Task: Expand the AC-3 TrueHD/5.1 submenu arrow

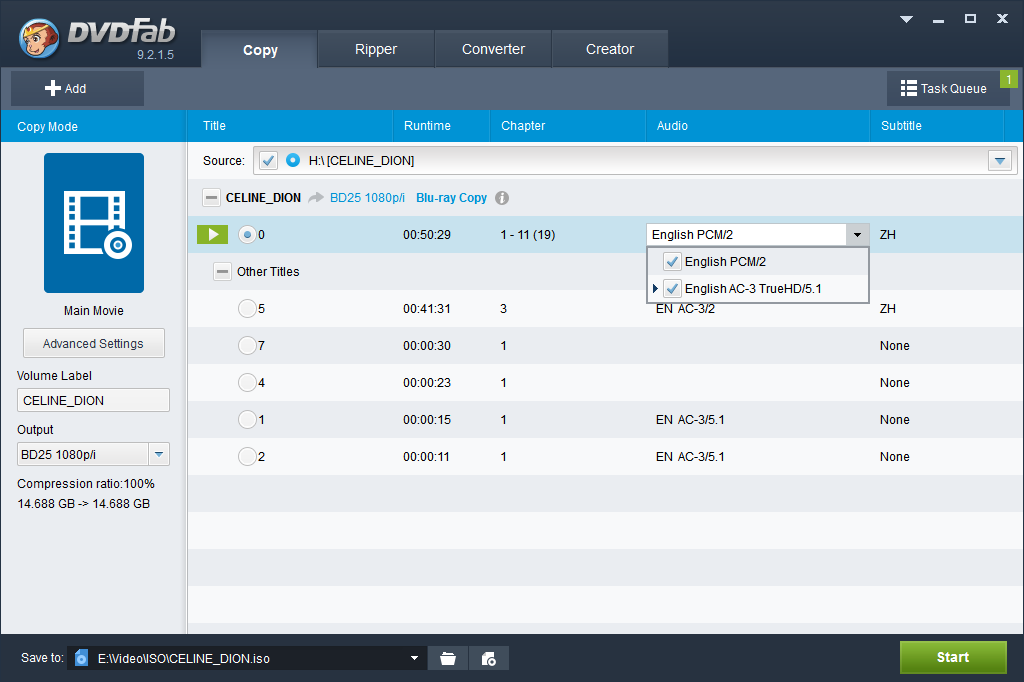Action: tap(655, 289)
